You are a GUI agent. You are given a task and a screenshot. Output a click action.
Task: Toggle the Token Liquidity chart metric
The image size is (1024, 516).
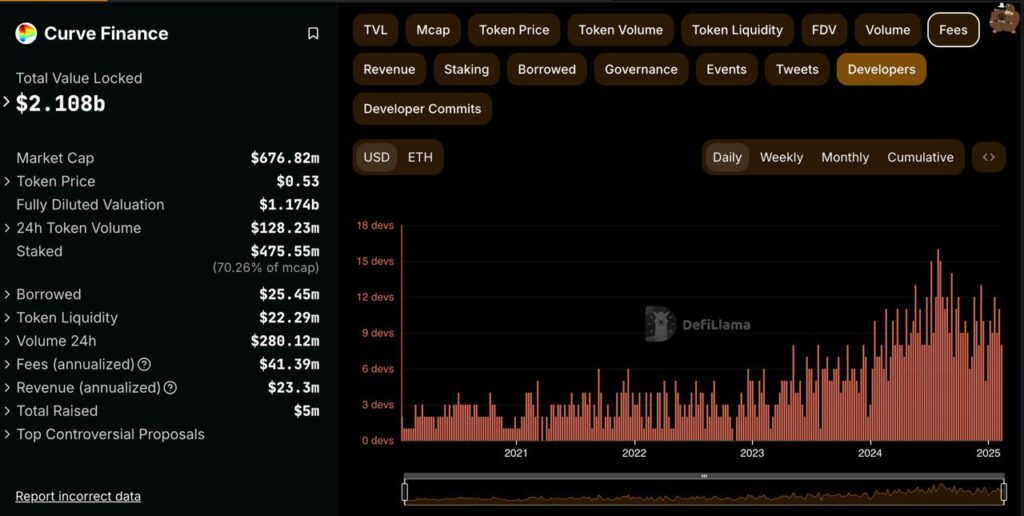click(x=737, y=30)
